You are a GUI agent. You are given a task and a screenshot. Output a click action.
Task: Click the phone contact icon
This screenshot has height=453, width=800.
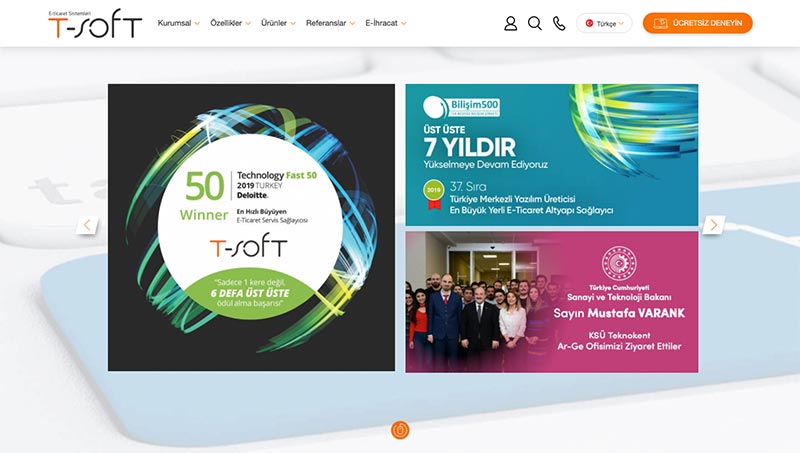pos(559,23)
